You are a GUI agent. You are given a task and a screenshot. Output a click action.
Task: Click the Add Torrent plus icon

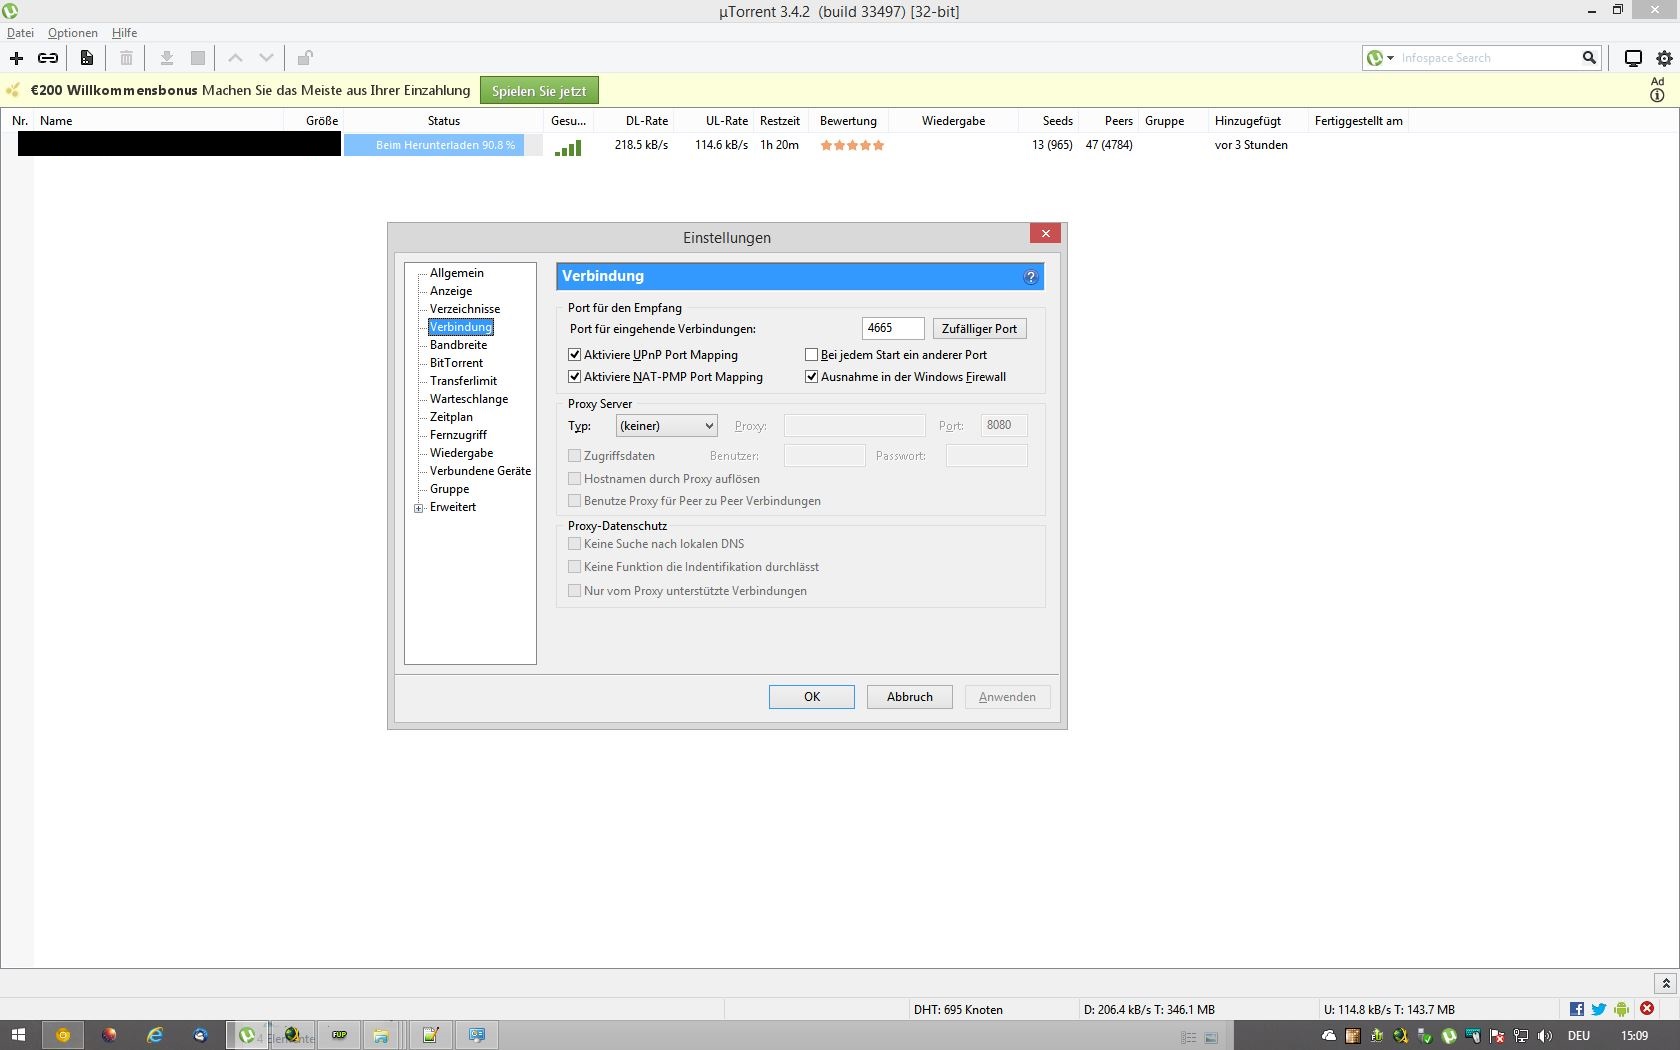[16, 58]
